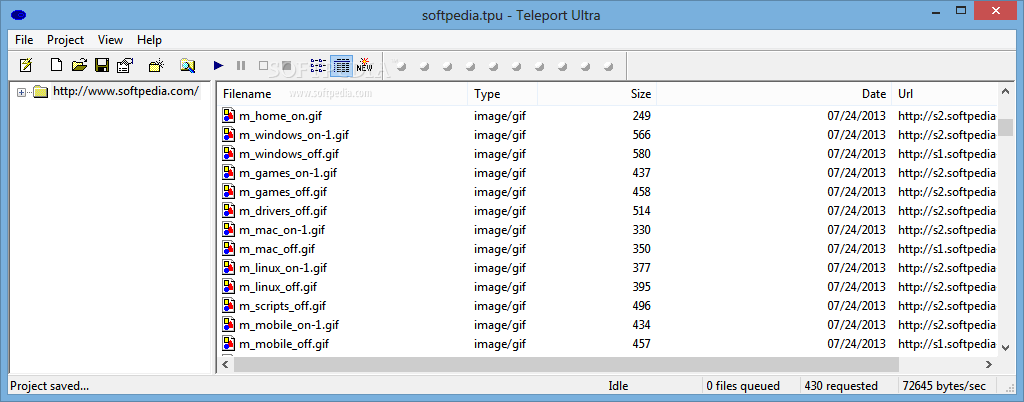
Task: Select the m_linux_on-1.gif filename
Action: pos(283,268)
